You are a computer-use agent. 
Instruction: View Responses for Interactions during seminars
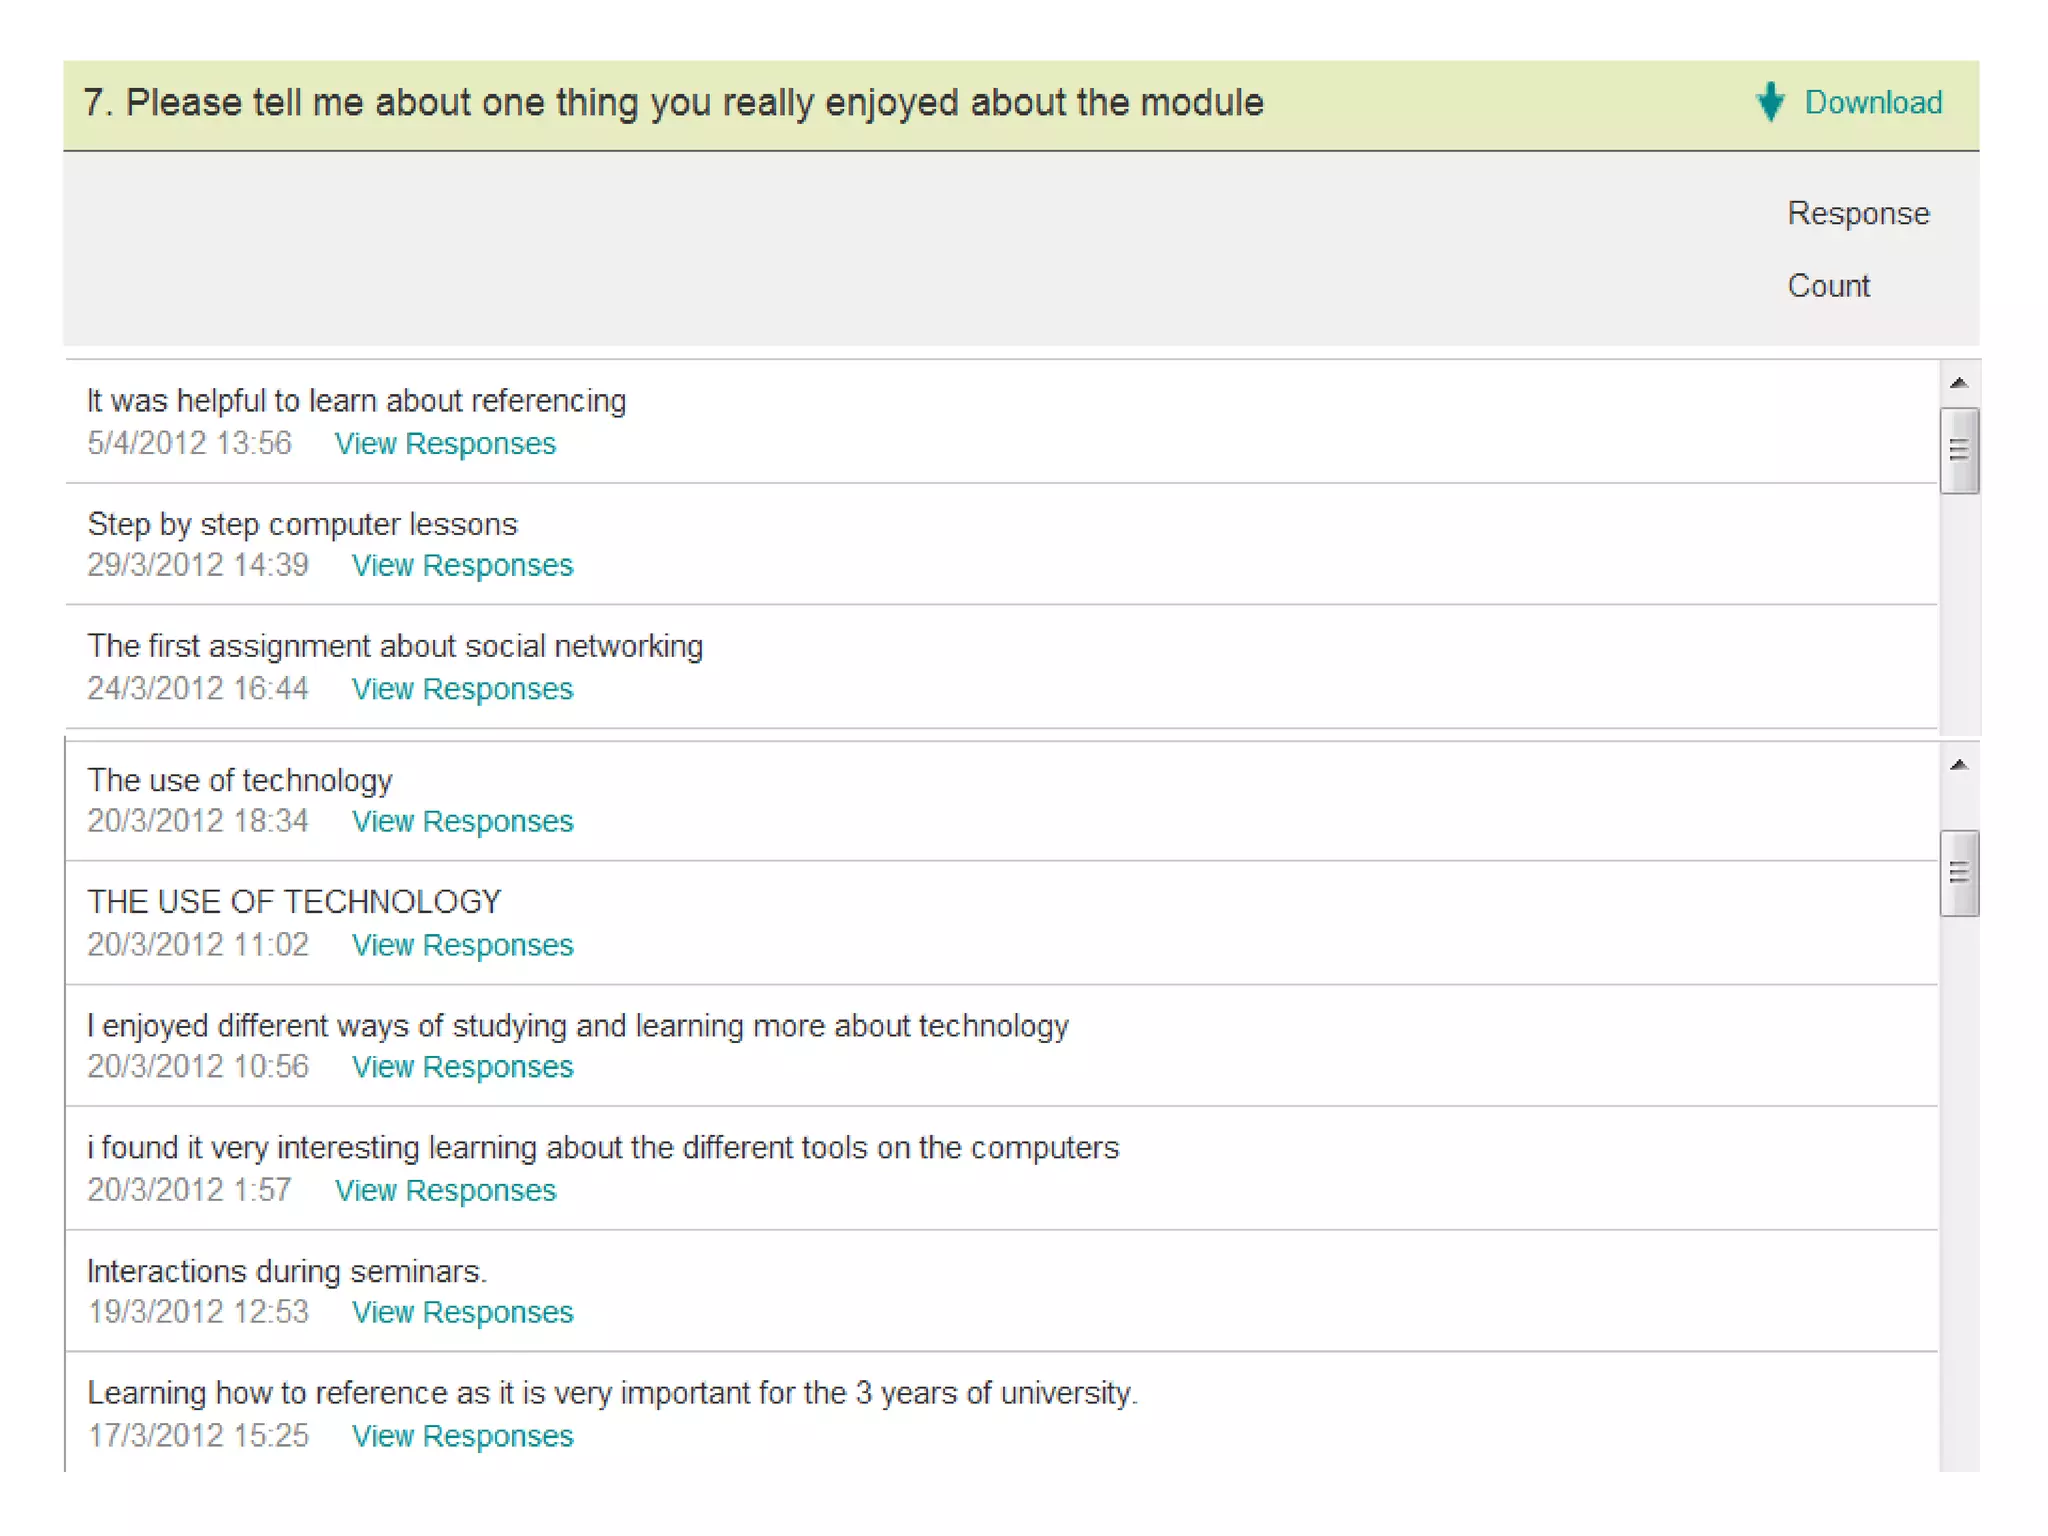tap(462, 1312)
